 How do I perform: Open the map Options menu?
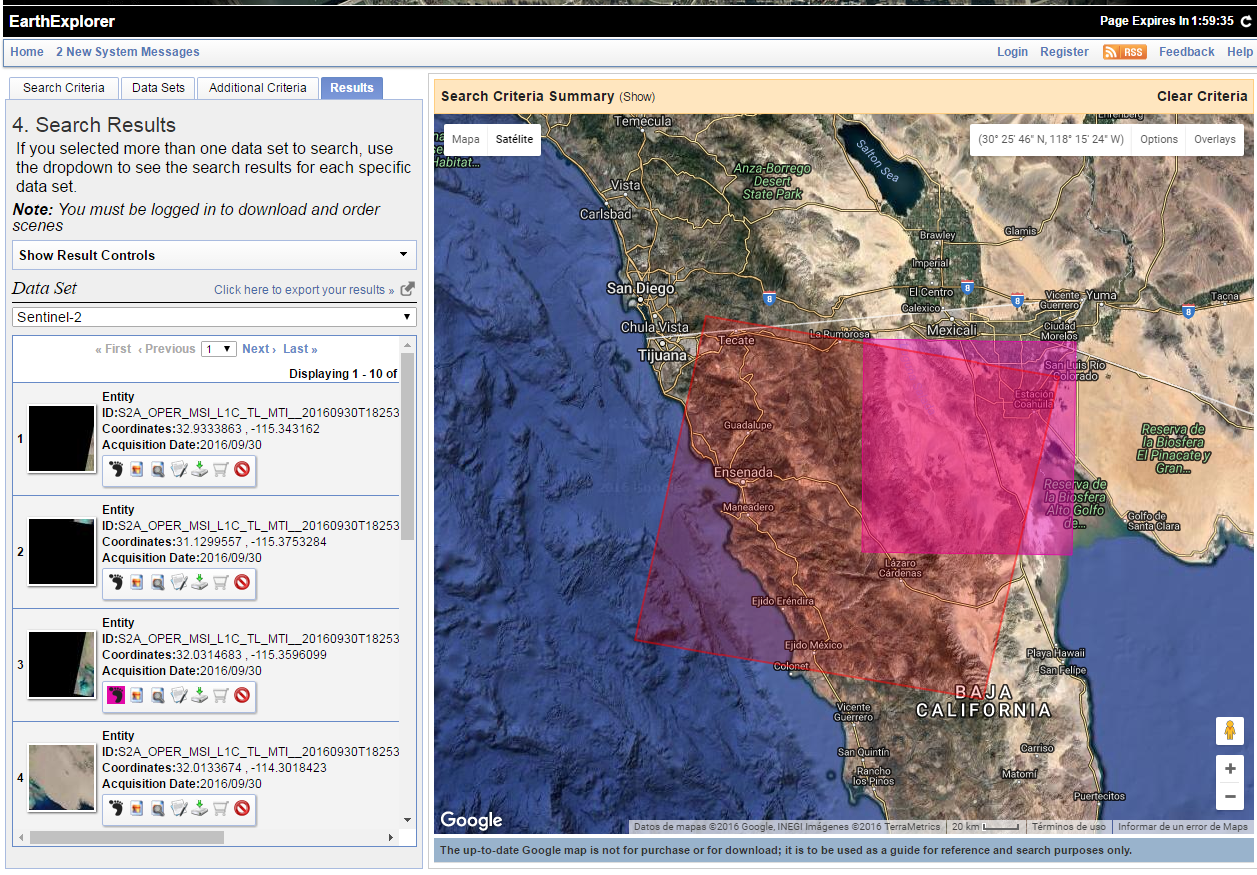tap(1159, 140)
